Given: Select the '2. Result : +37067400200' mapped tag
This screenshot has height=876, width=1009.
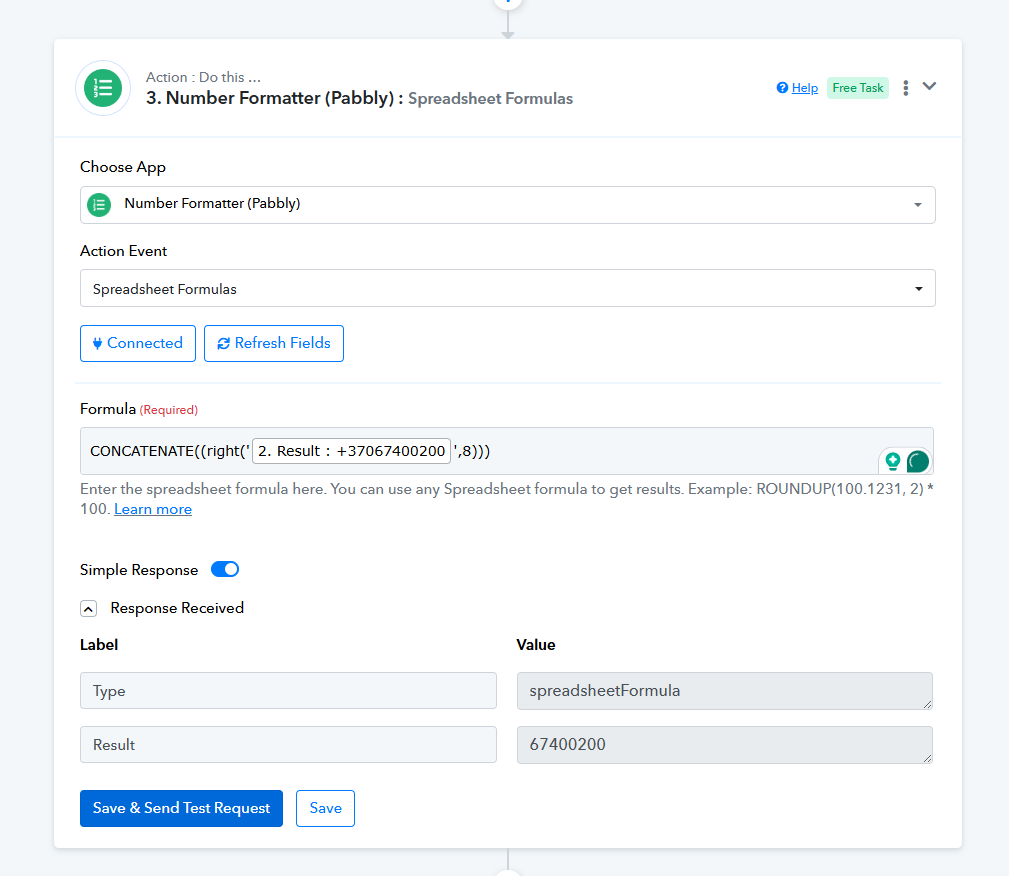Looking at the screenshot, I should (x=351, y=451).
